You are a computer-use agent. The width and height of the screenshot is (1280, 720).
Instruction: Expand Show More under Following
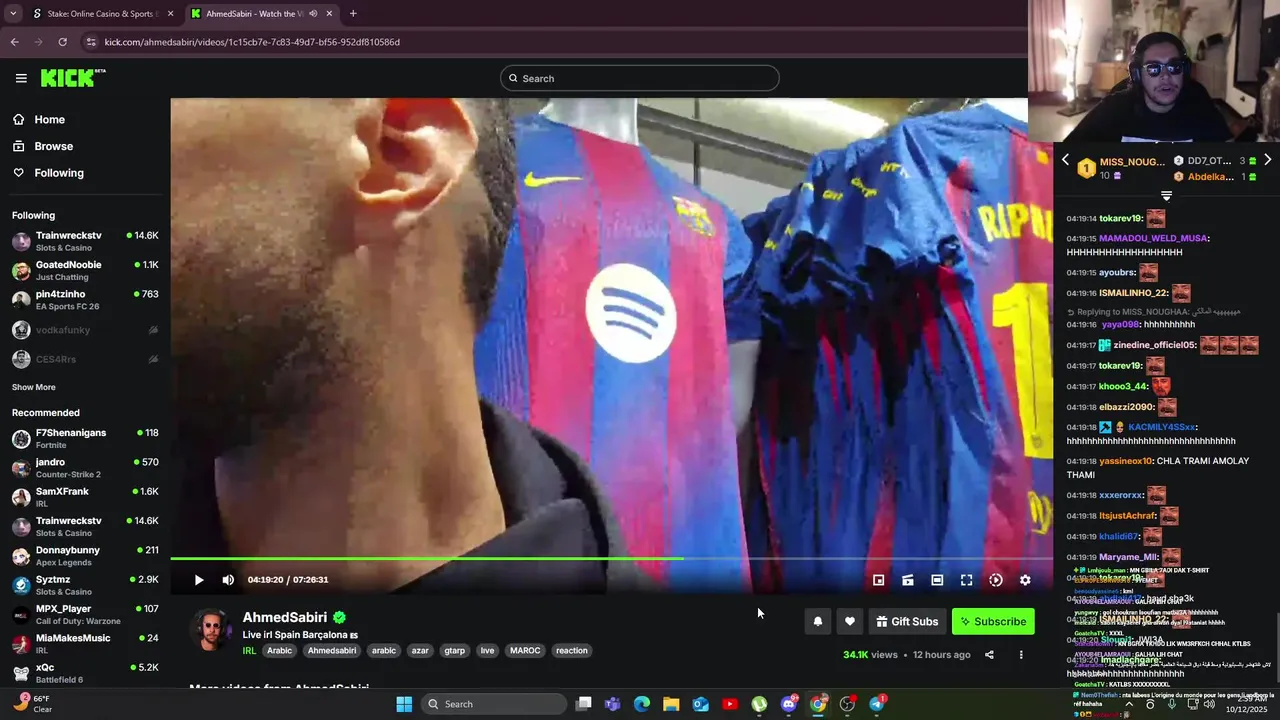[x=34, y=387]
